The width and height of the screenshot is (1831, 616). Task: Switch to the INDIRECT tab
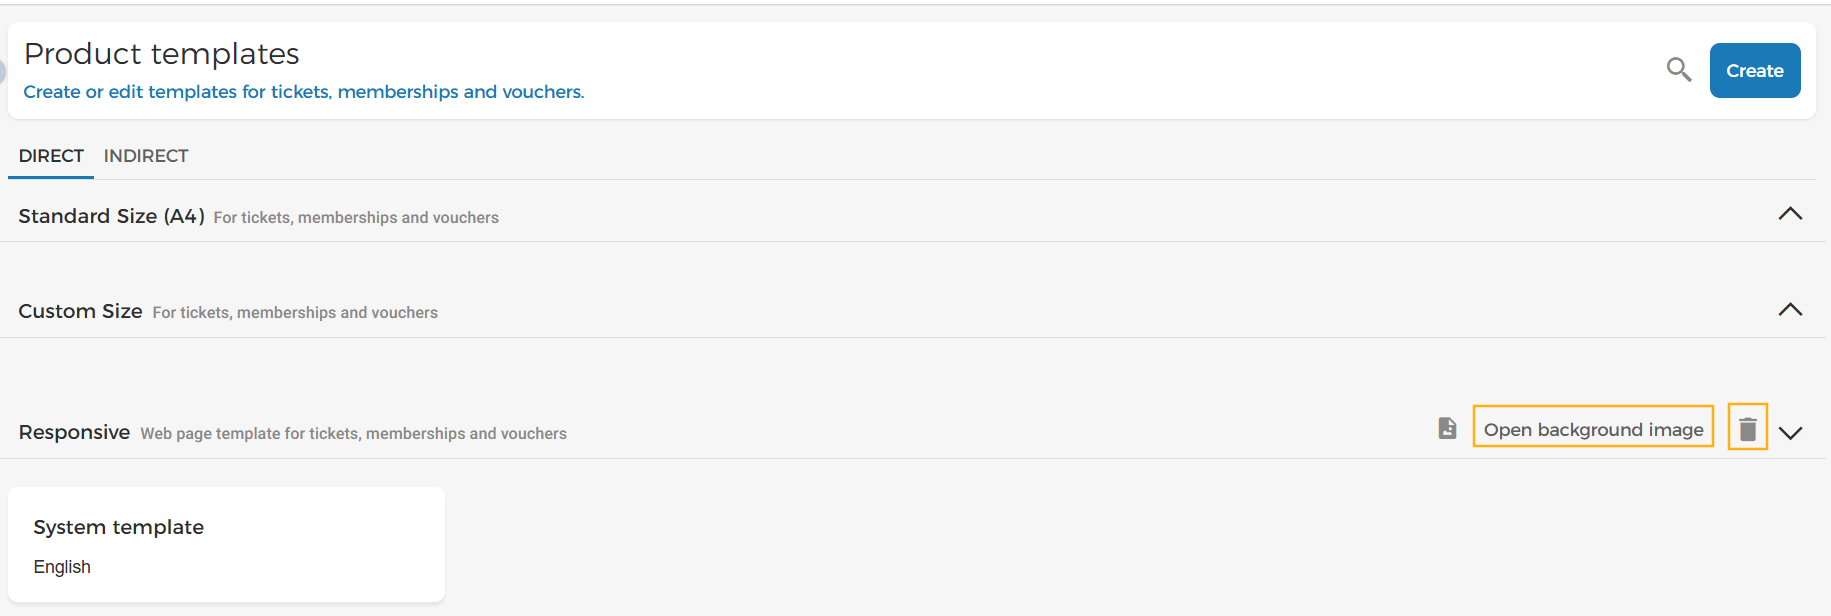(146, 156)
